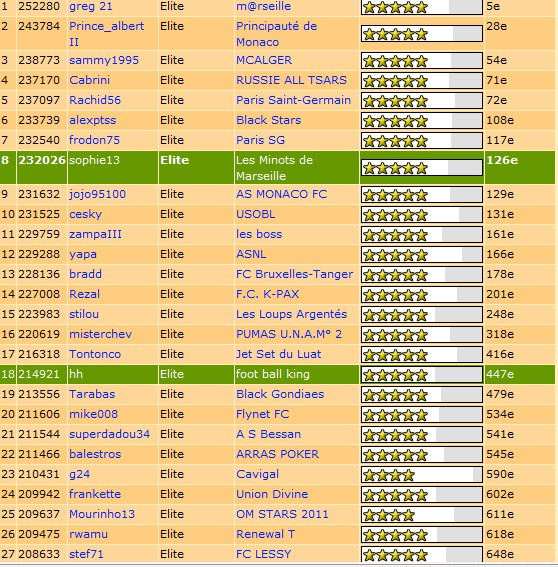
Task: Open RUSSIE ALL TSARS team page
Action: (291, 80)
